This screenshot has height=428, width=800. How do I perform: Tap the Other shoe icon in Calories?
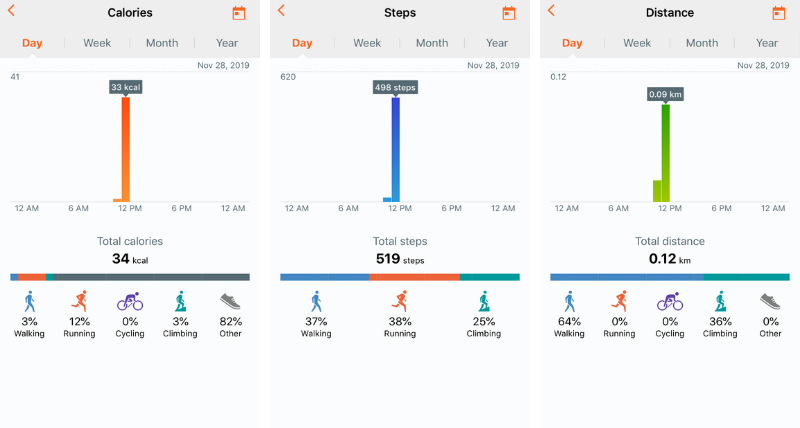tap(230, 301)
